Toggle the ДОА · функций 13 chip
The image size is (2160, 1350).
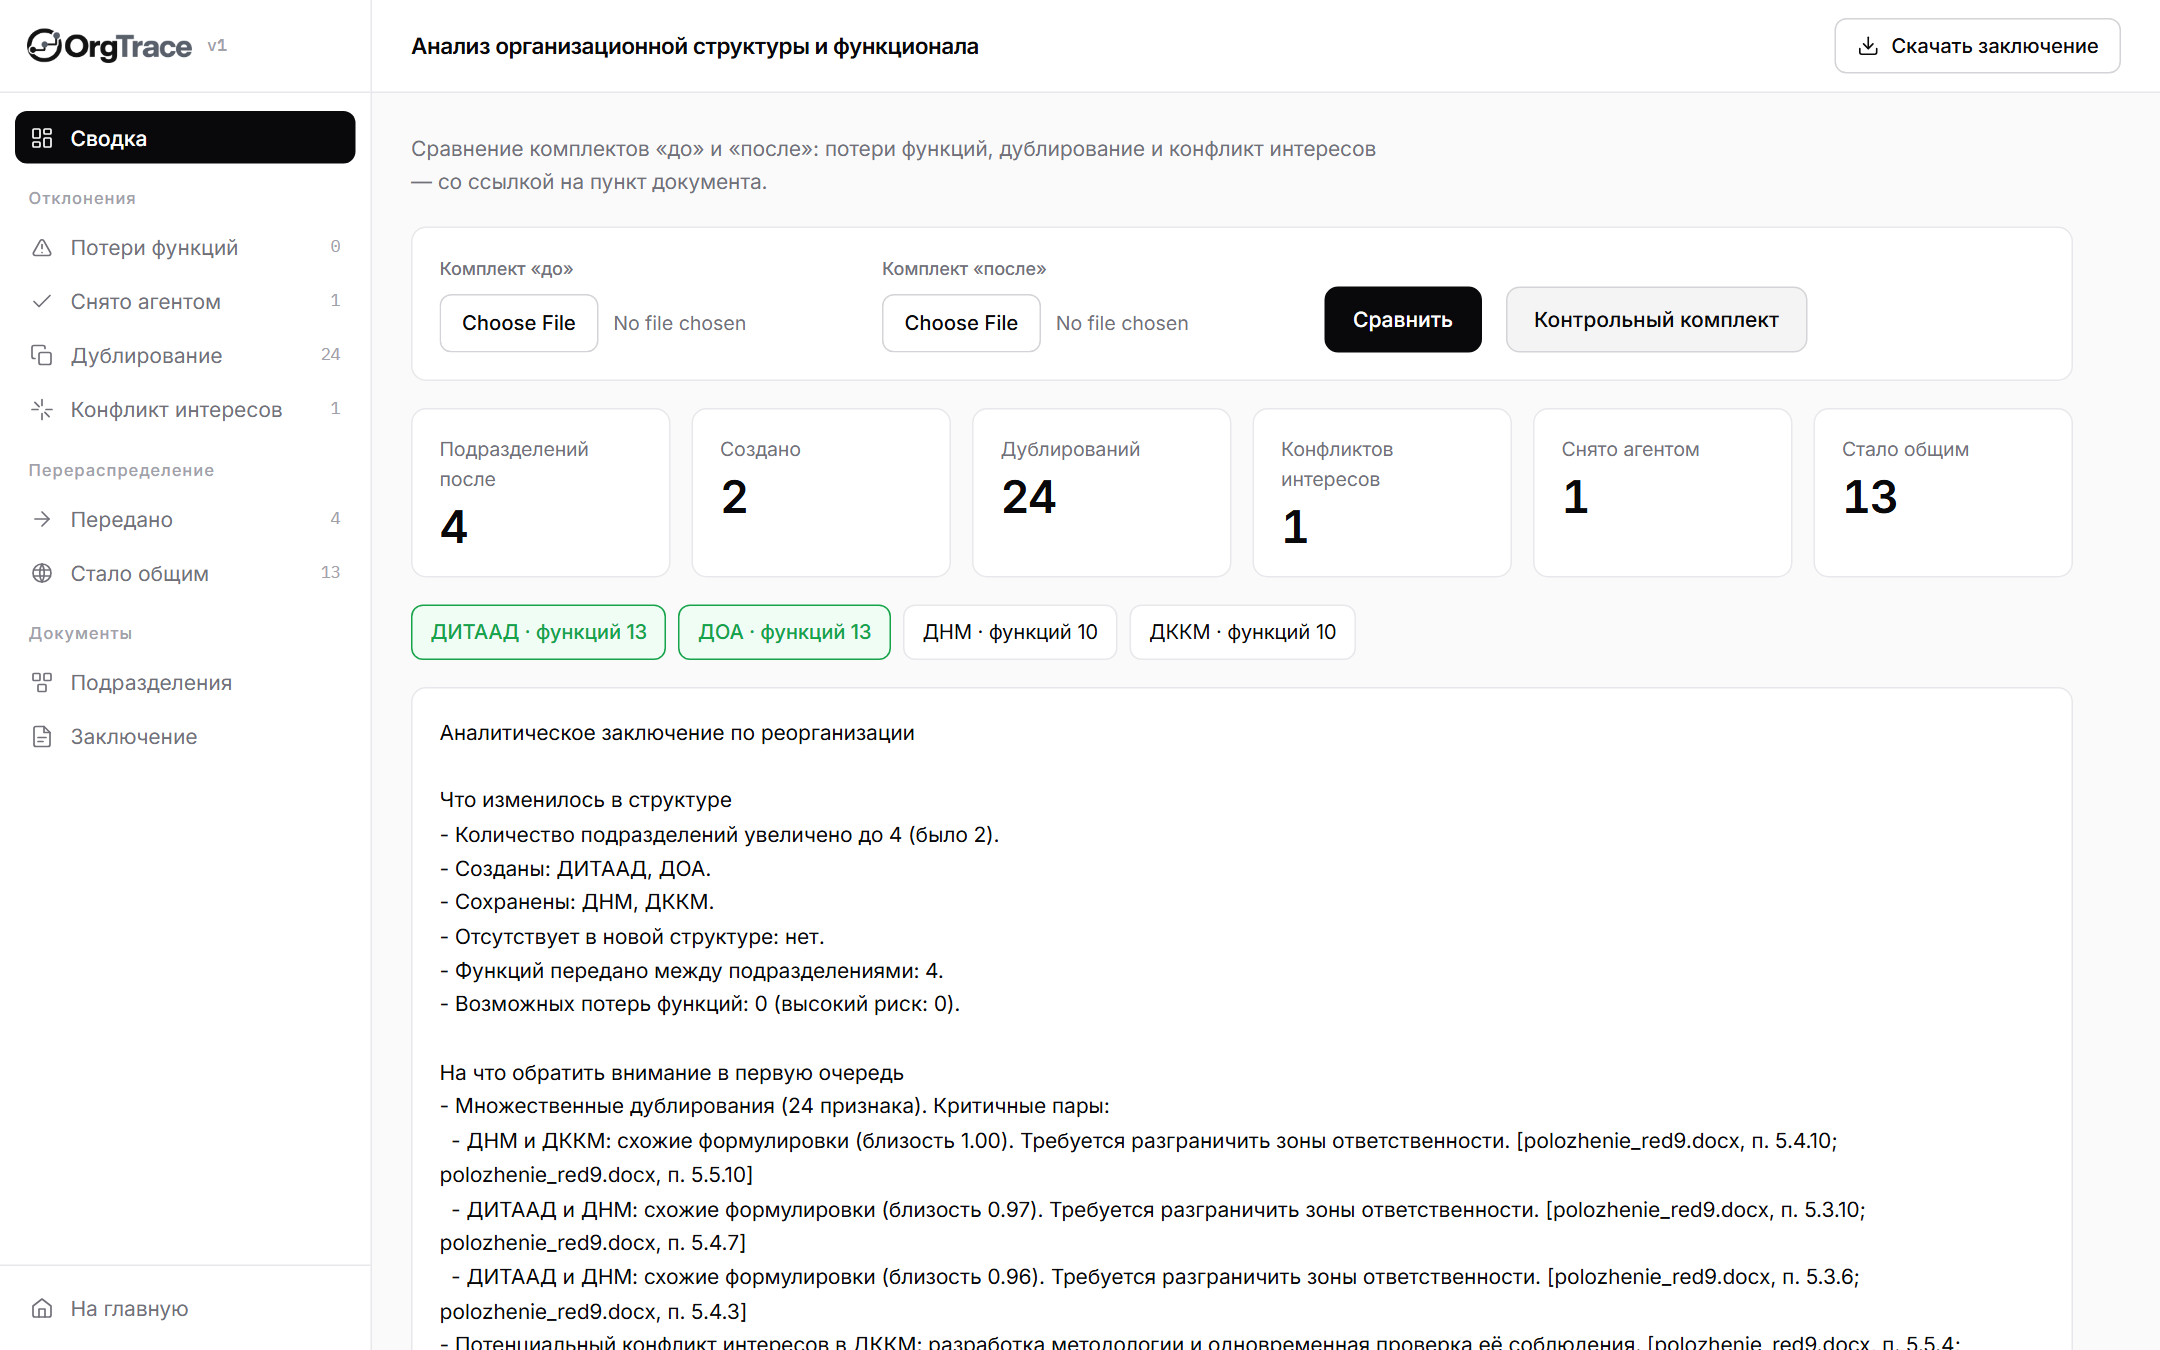(784, 632)
